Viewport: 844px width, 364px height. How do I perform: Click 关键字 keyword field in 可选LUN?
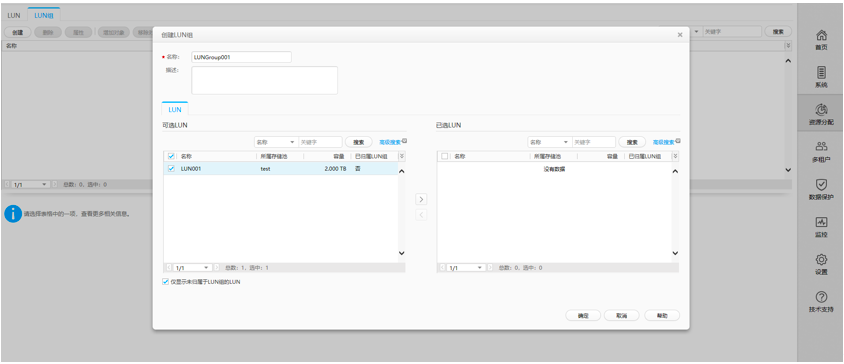[x=320, y=142]
